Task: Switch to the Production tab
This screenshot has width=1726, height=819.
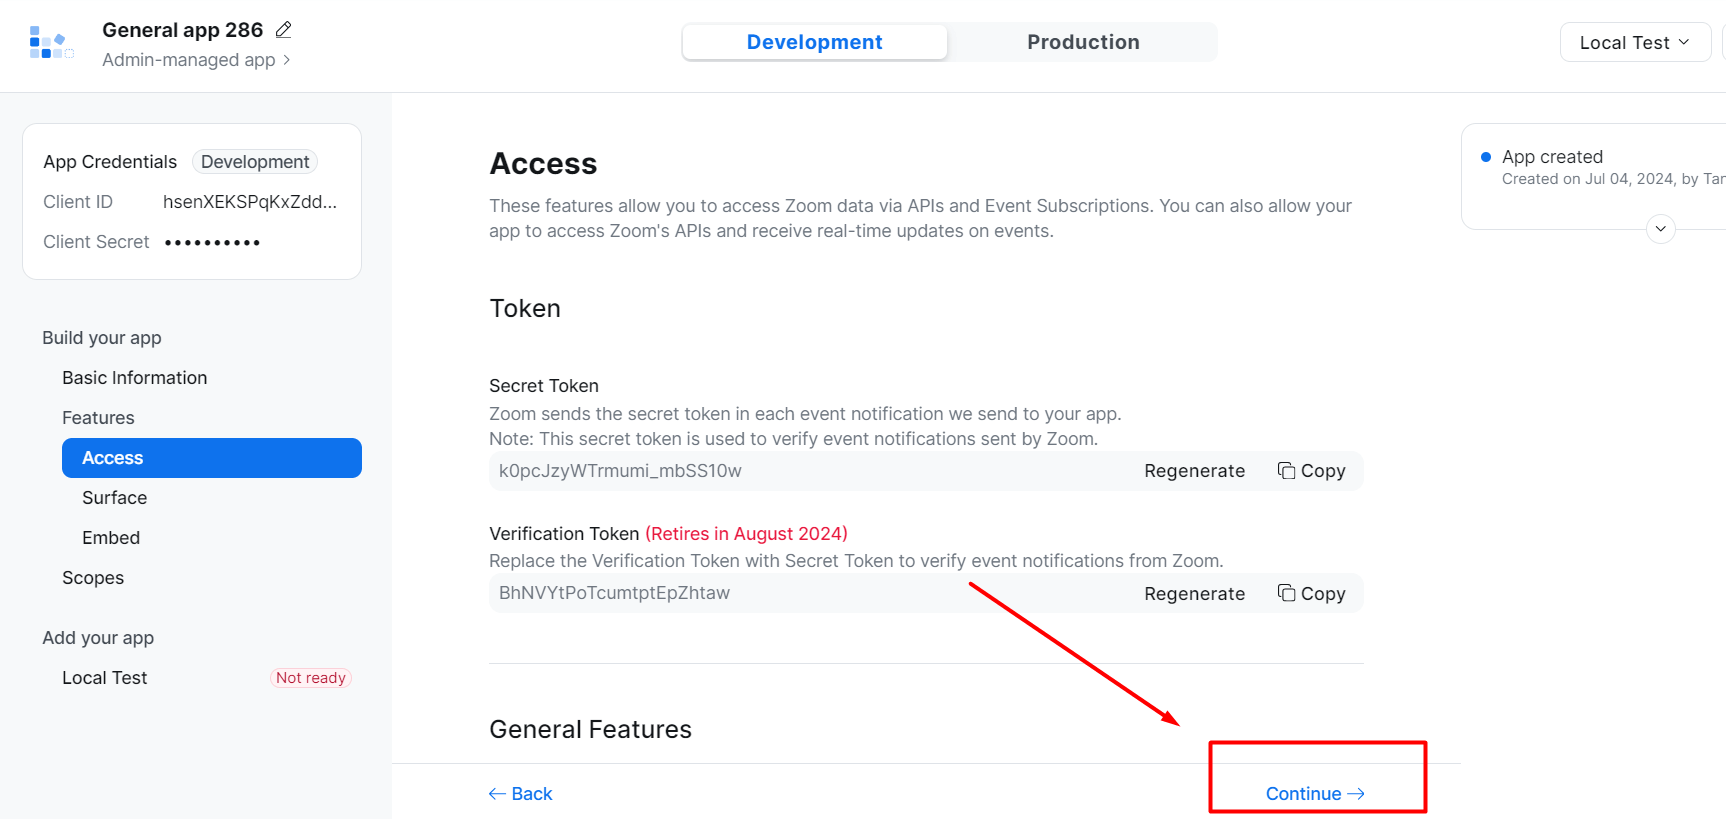Action: (1082, 42)
